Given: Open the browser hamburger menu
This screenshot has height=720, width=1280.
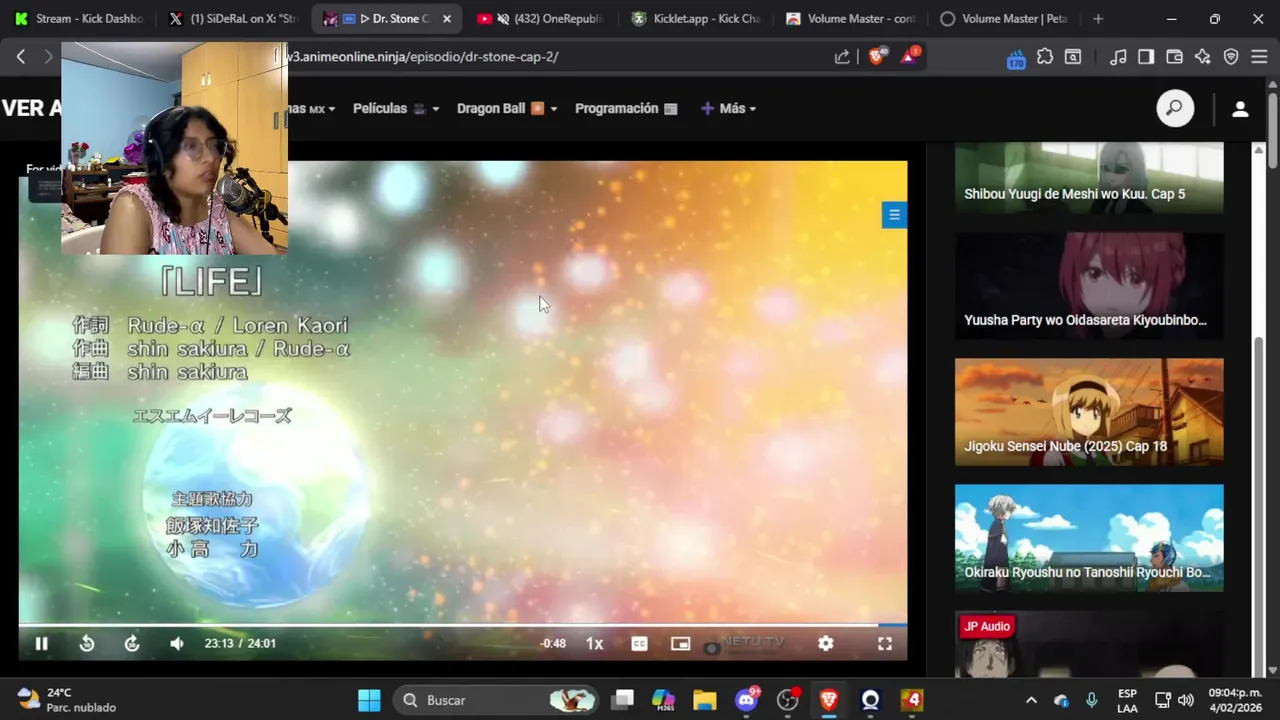Looking at the screenshot, I should coord(1259,57).
